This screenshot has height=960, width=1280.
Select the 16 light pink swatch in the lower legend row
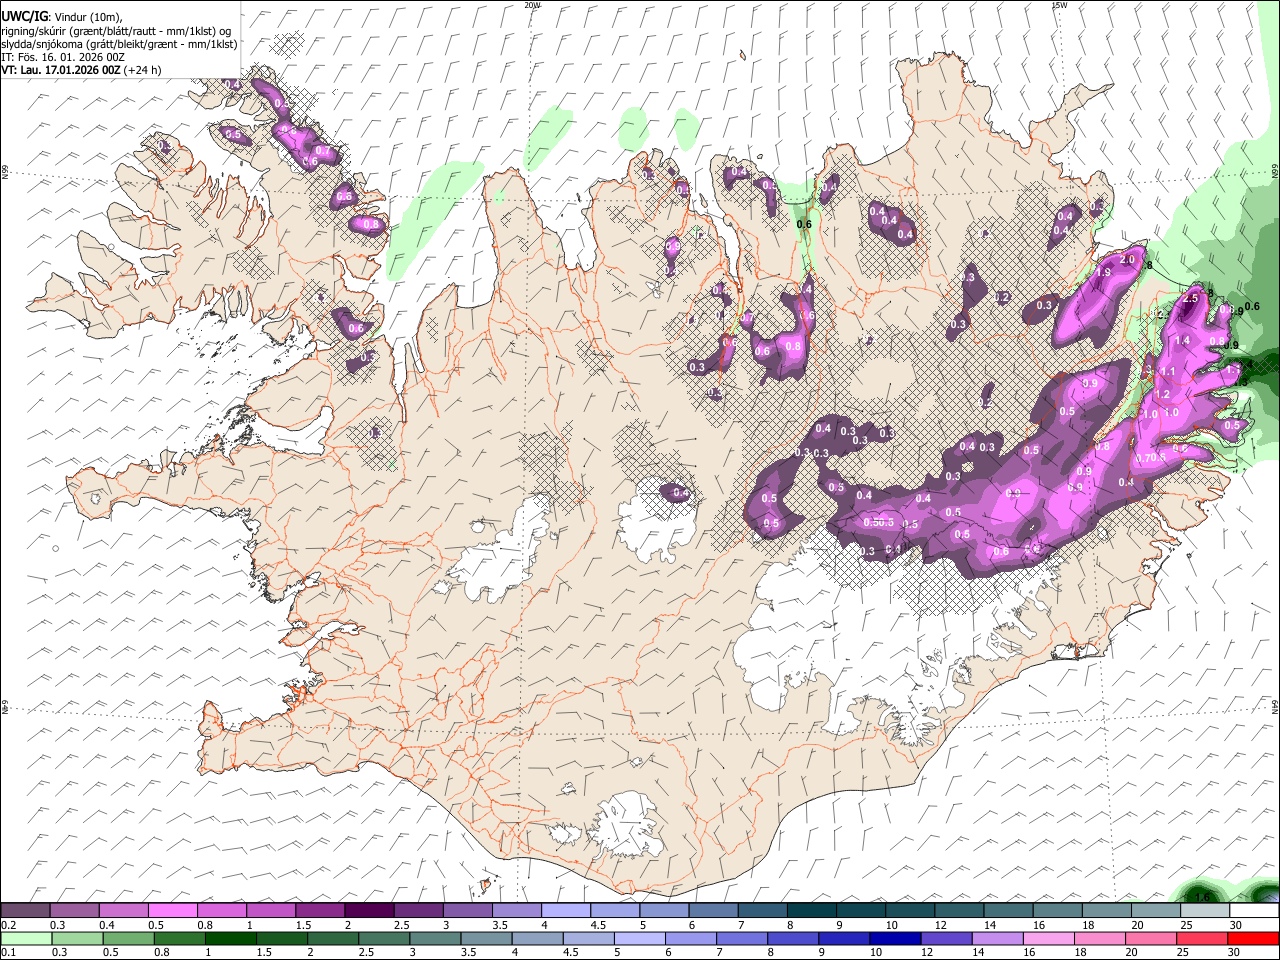(x=1048, y=939)
